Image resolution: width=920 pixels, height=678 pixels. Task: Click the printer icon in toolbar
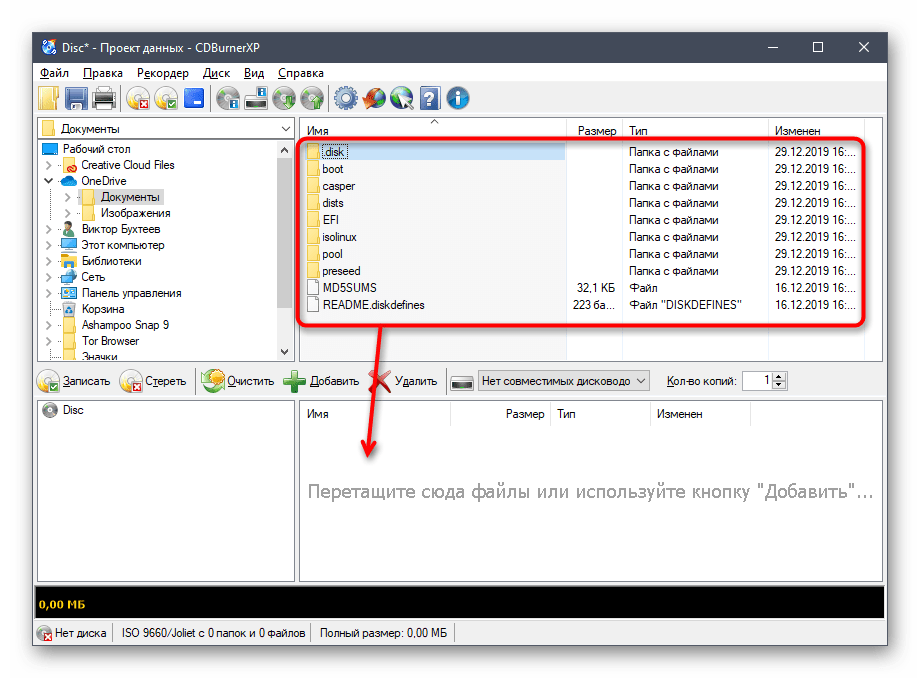[x=103, y=98]
